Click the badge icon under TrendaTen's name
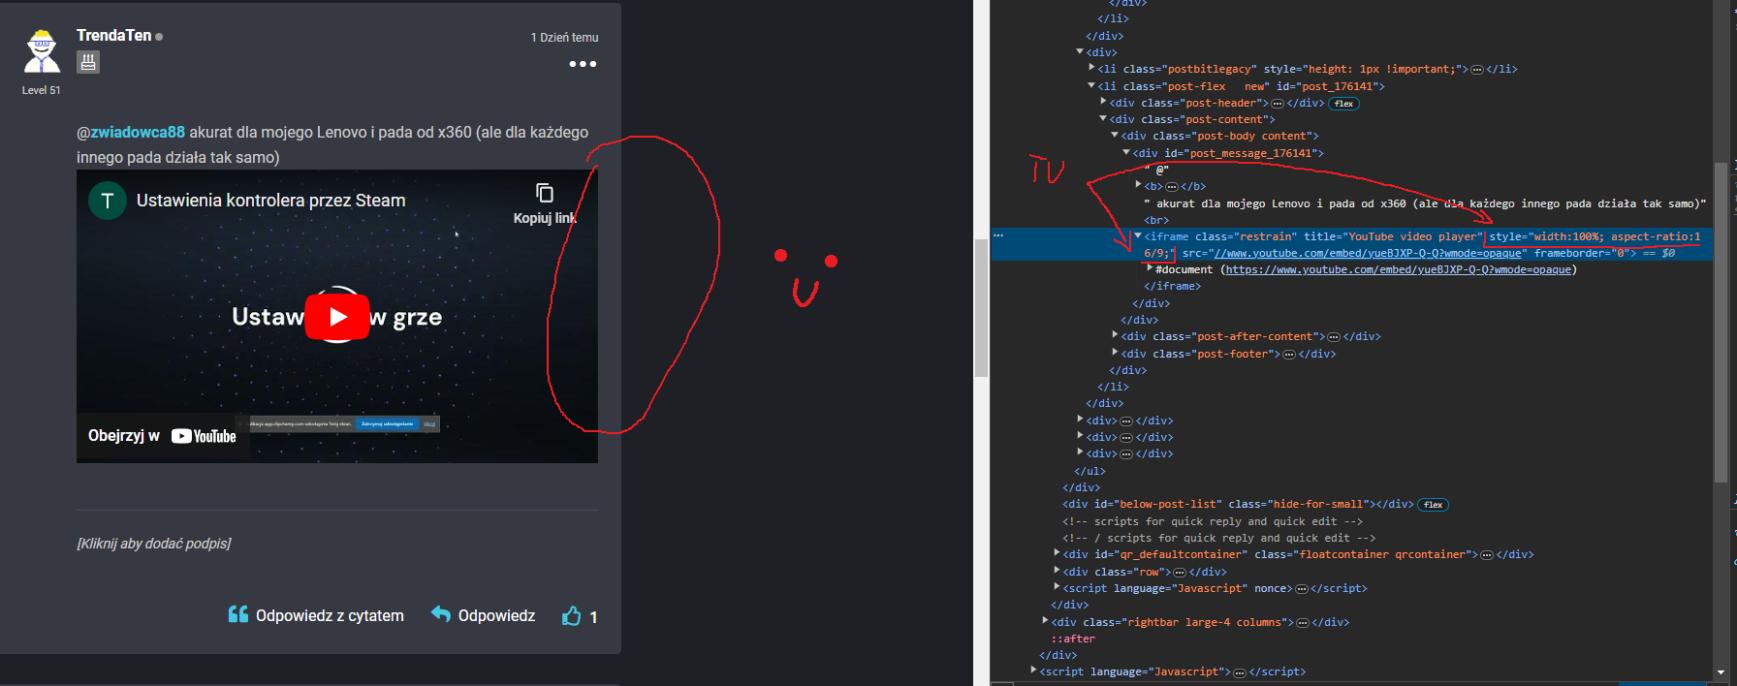This screenshot has width=1737, height=686. 88,63
